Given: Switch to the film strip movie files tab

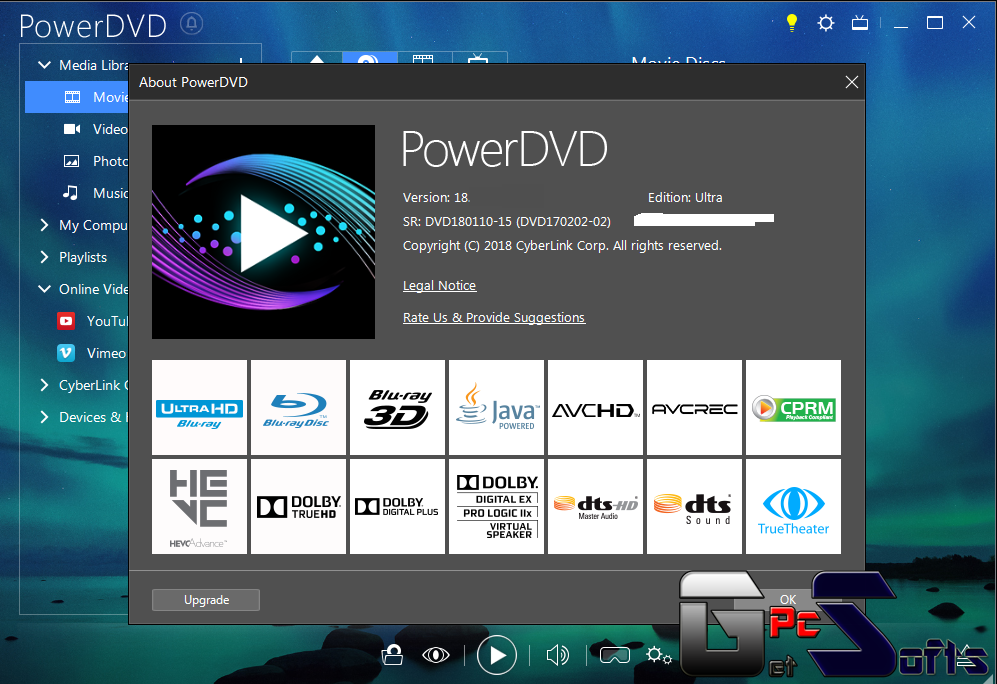Looking at the screenshot, I should pos(423,58).
